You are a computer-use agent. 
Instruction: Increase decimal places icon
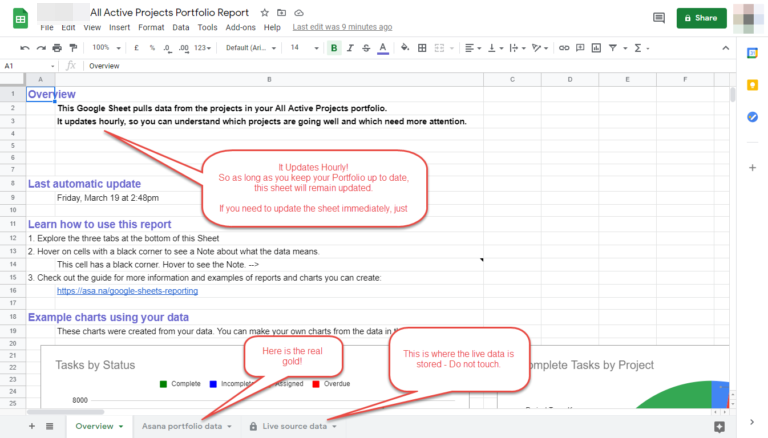click(184, 48)
